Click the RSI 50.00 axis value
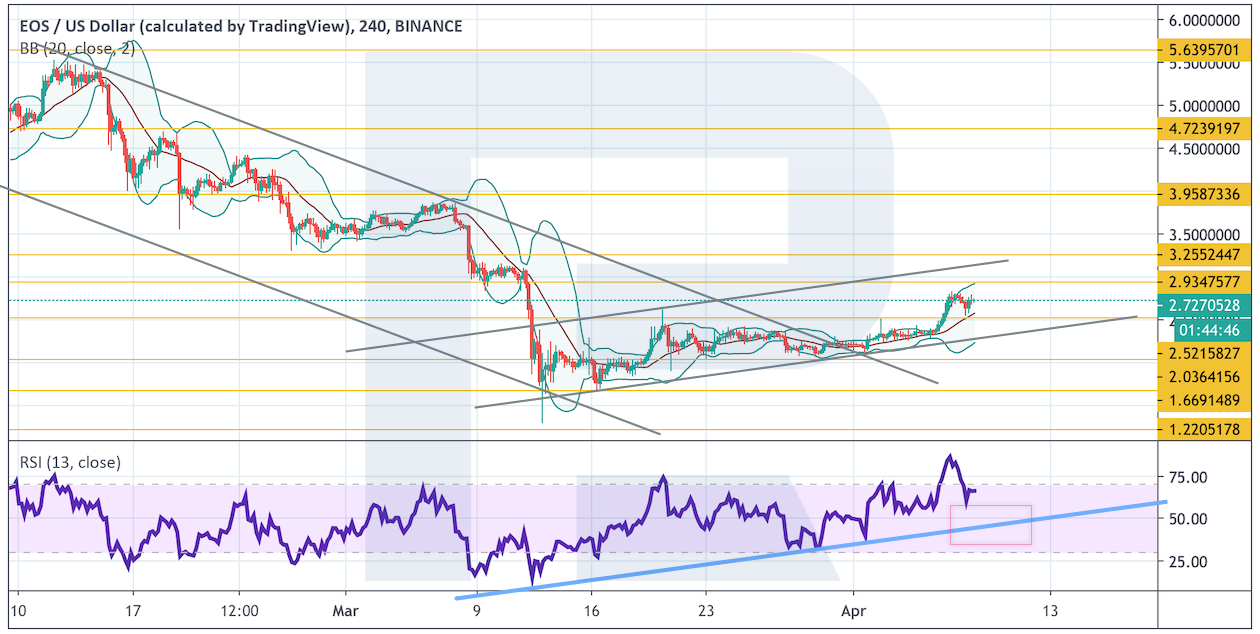This screenshot has height=634, width=1260. point(1190,519)
